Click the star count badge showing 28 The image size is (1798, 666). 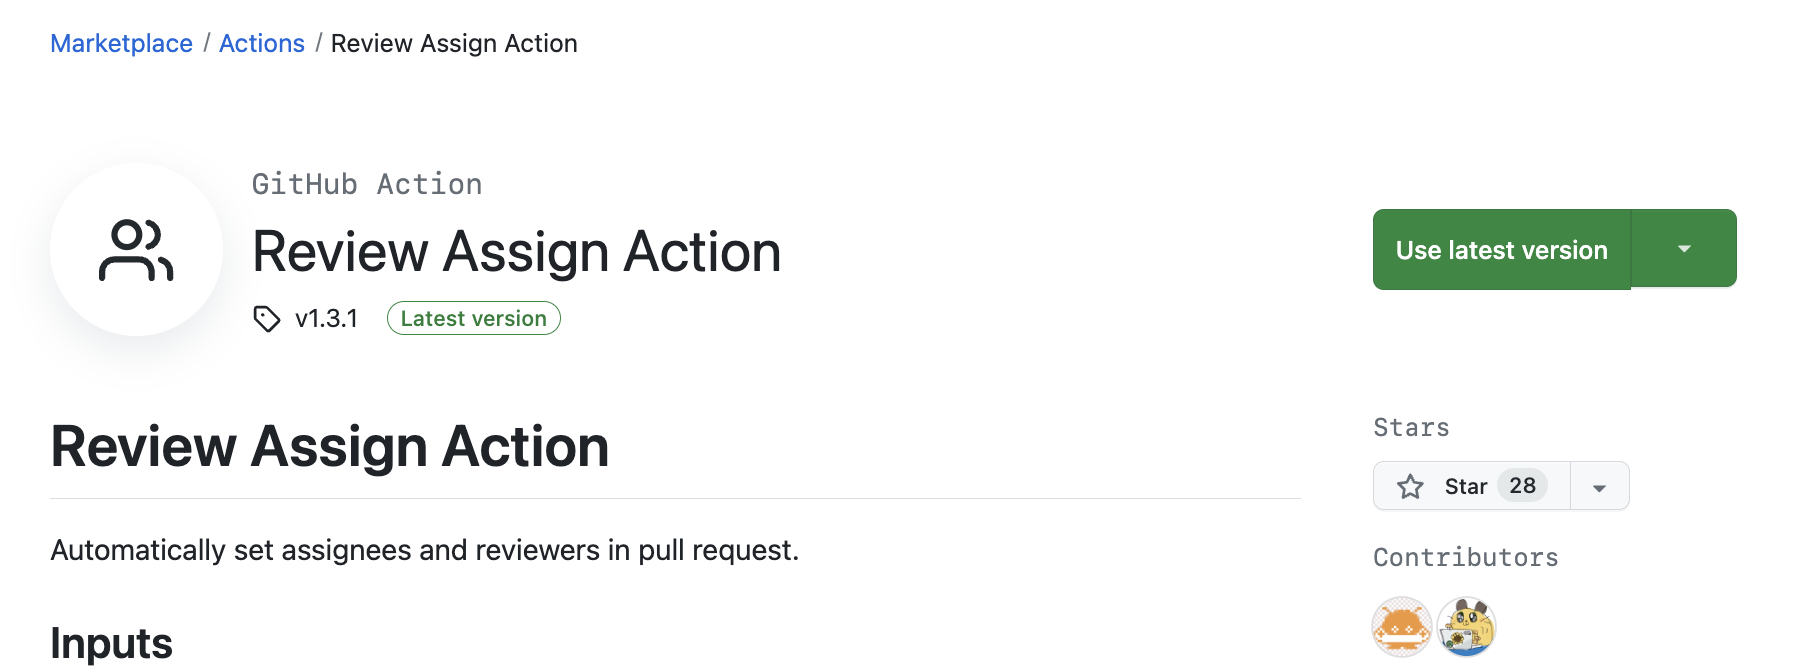pyautogui.click(x=1522, y=486)
